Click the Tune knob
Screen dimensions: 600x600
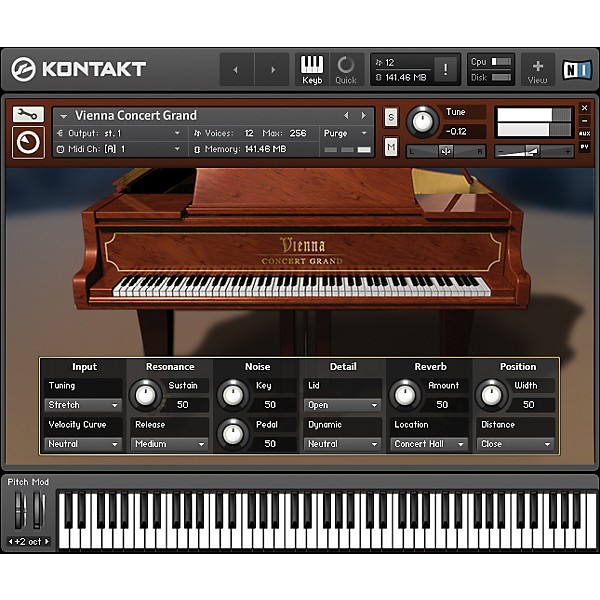(x=422, y=122)
